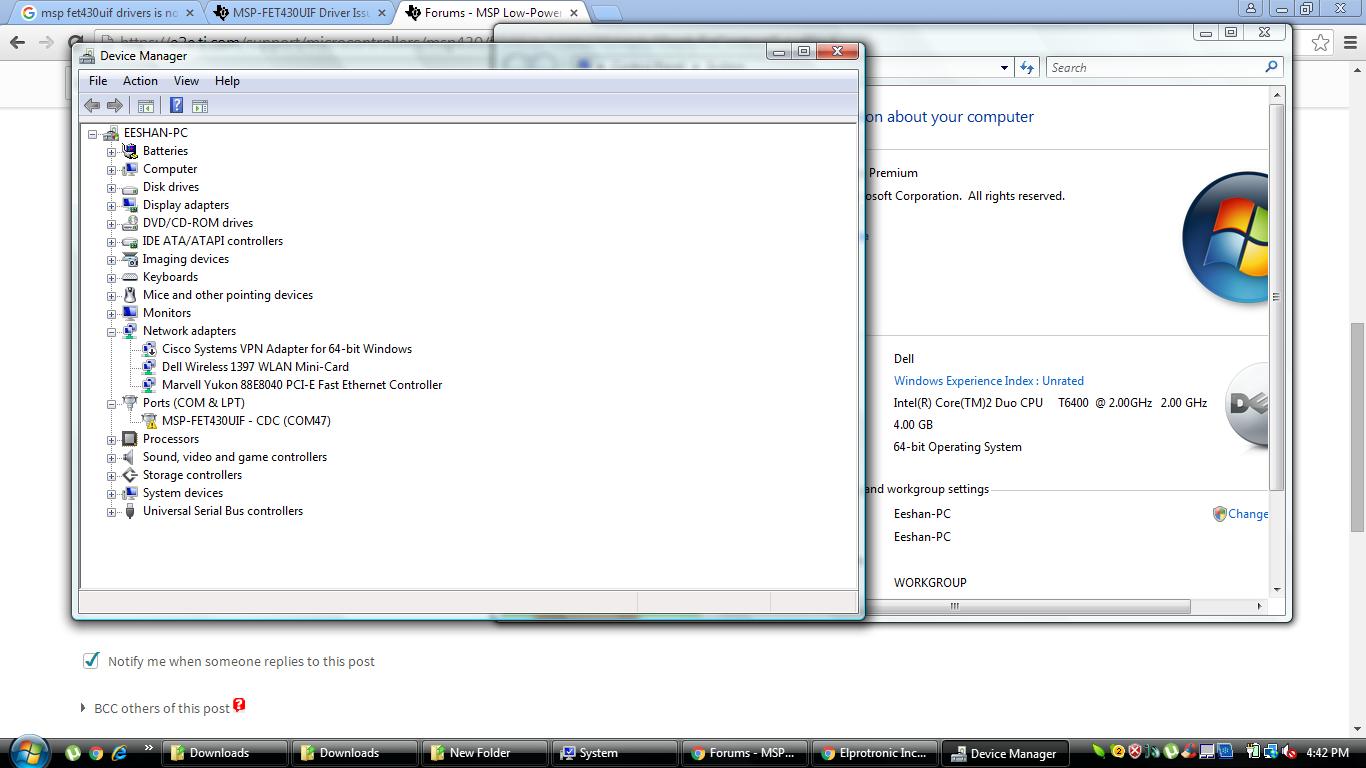This screenshot has height=768, width=1366.
Task: Click the Mice and other pointing devices icon
Action: [x=130, y=295]
